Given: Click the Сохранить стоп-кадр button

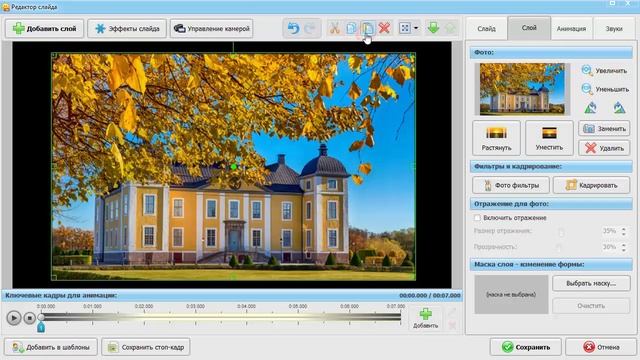Looking at the screenshot, I should 146,347.
